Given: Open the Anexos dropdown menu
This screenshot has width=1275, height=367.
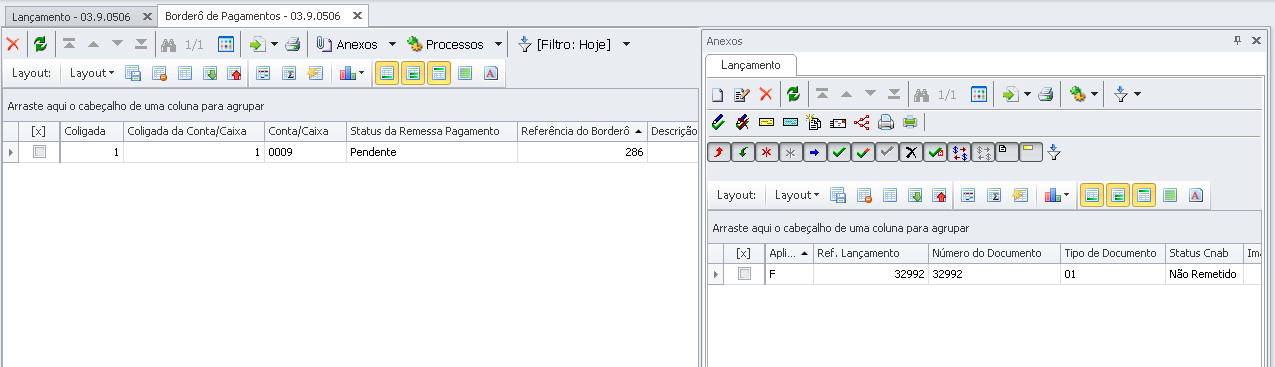Looking at the screenshot, I should [392, 44].
